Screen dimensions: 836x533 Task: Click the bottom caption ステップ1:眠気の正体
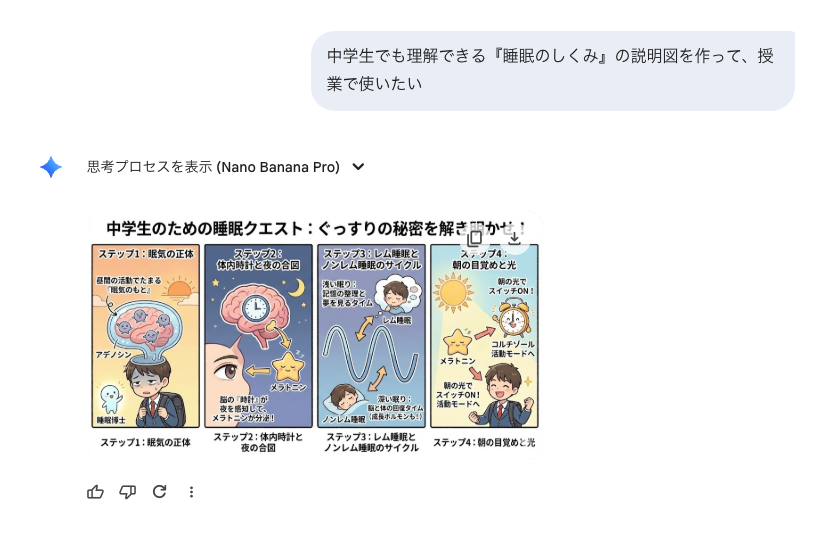(x=146, y=442)
